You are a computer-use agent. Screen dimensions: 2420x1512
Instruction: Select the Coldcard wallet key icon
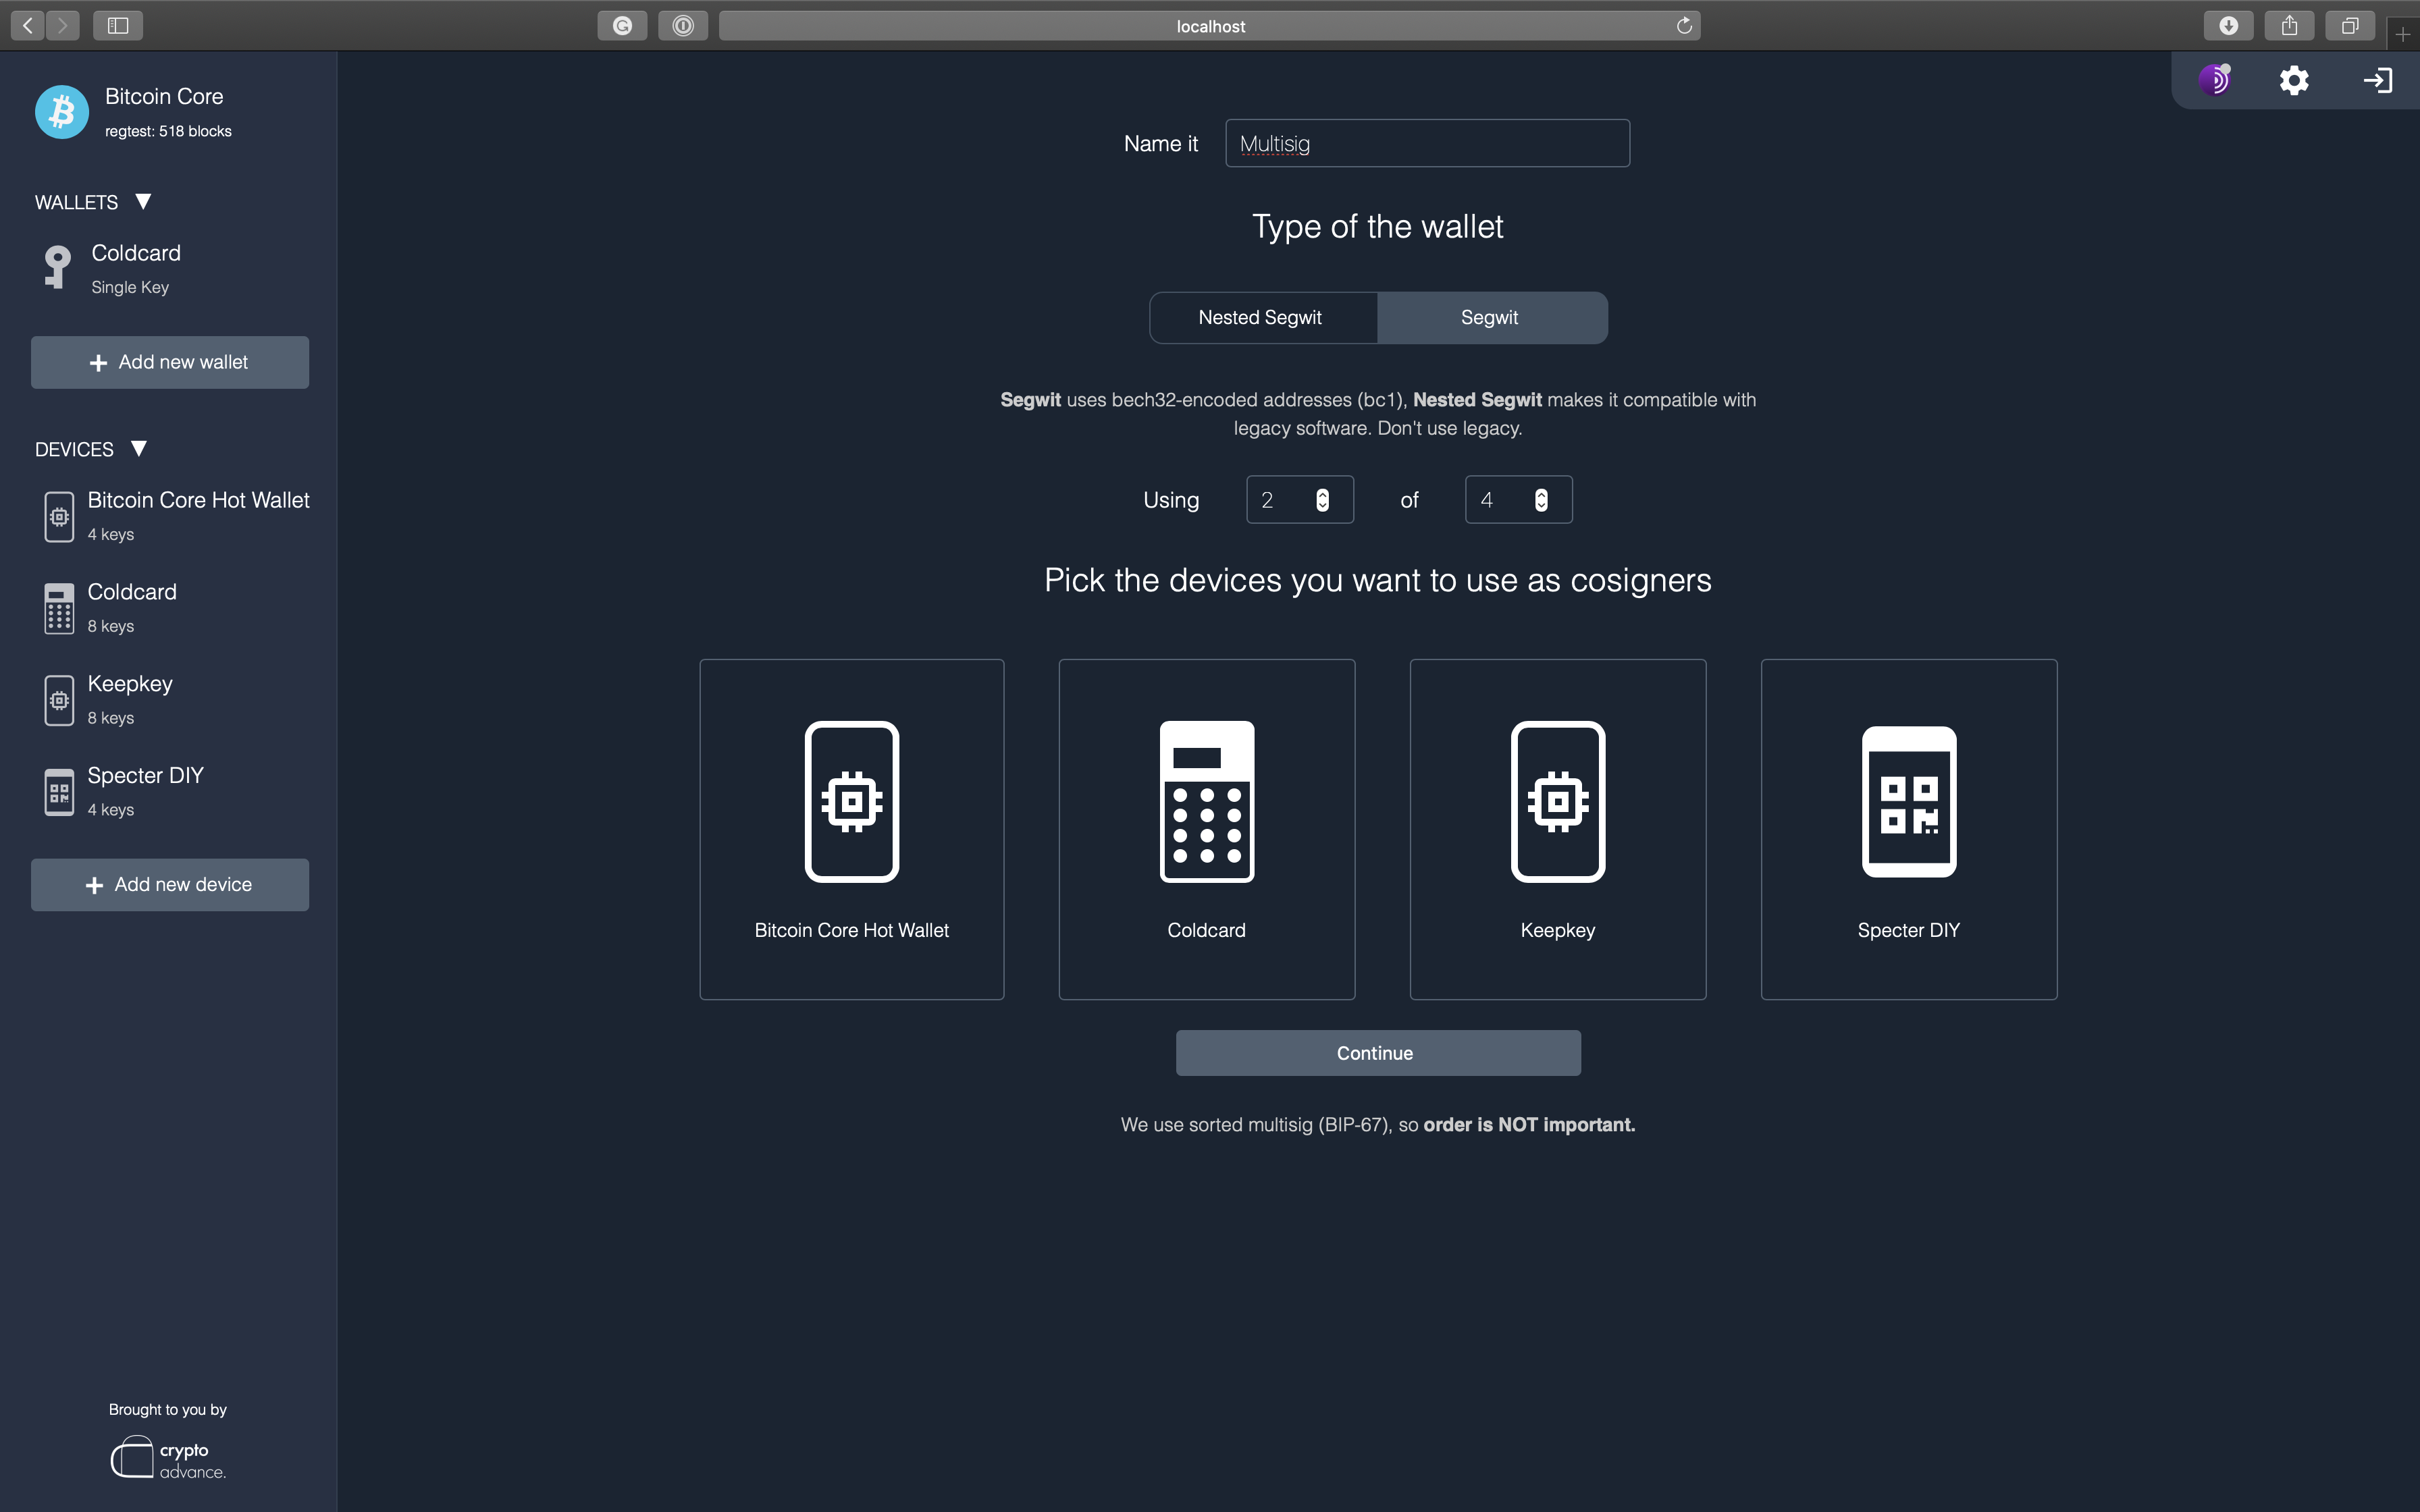pos(58,268)
